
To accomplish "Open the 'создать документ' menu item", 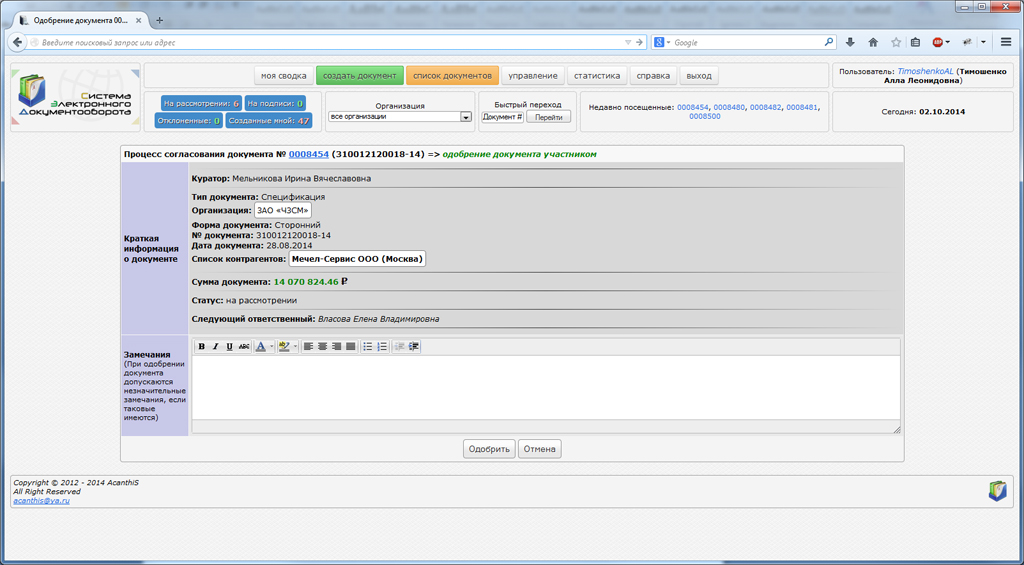I will click(360, 76).
